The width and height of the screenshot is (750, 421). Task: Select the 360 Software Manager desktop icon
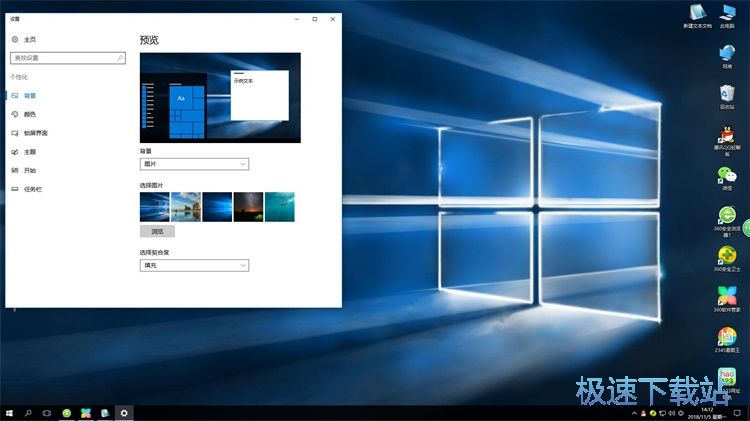pyautogui.click(x=727, y=299)
